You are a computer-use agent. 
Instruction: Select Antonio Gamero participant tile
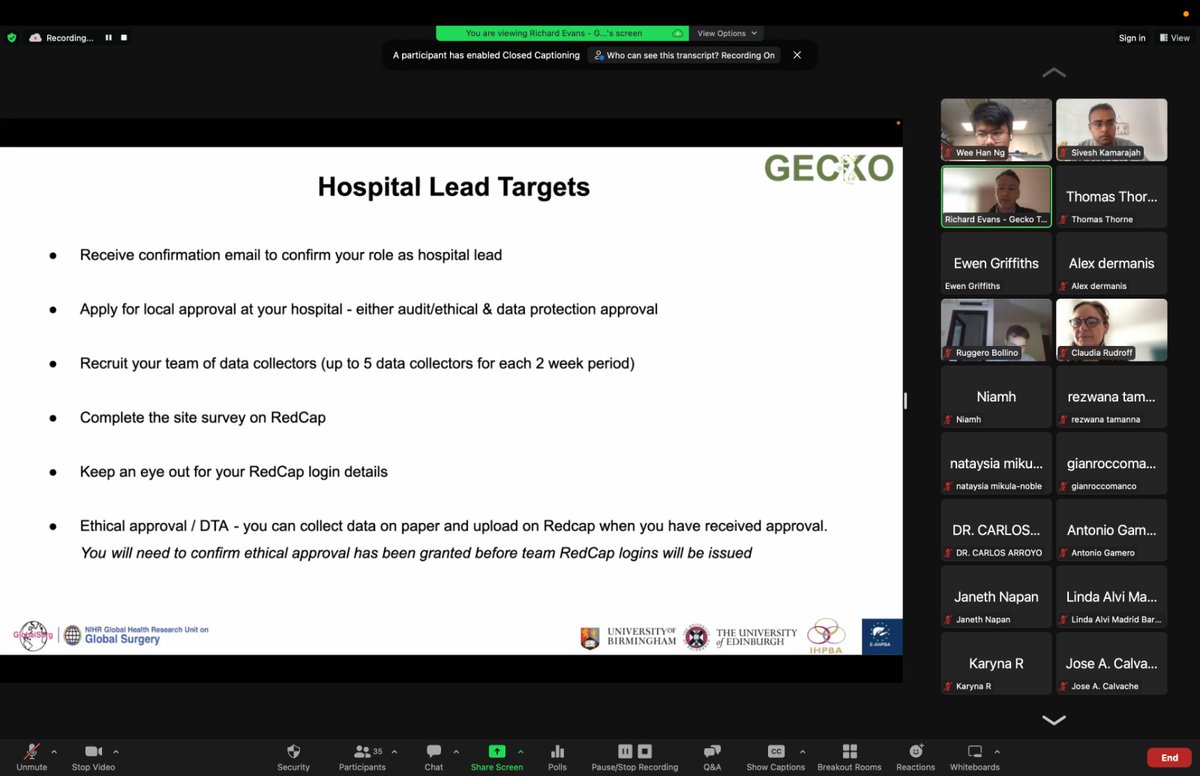point(1111,530)
